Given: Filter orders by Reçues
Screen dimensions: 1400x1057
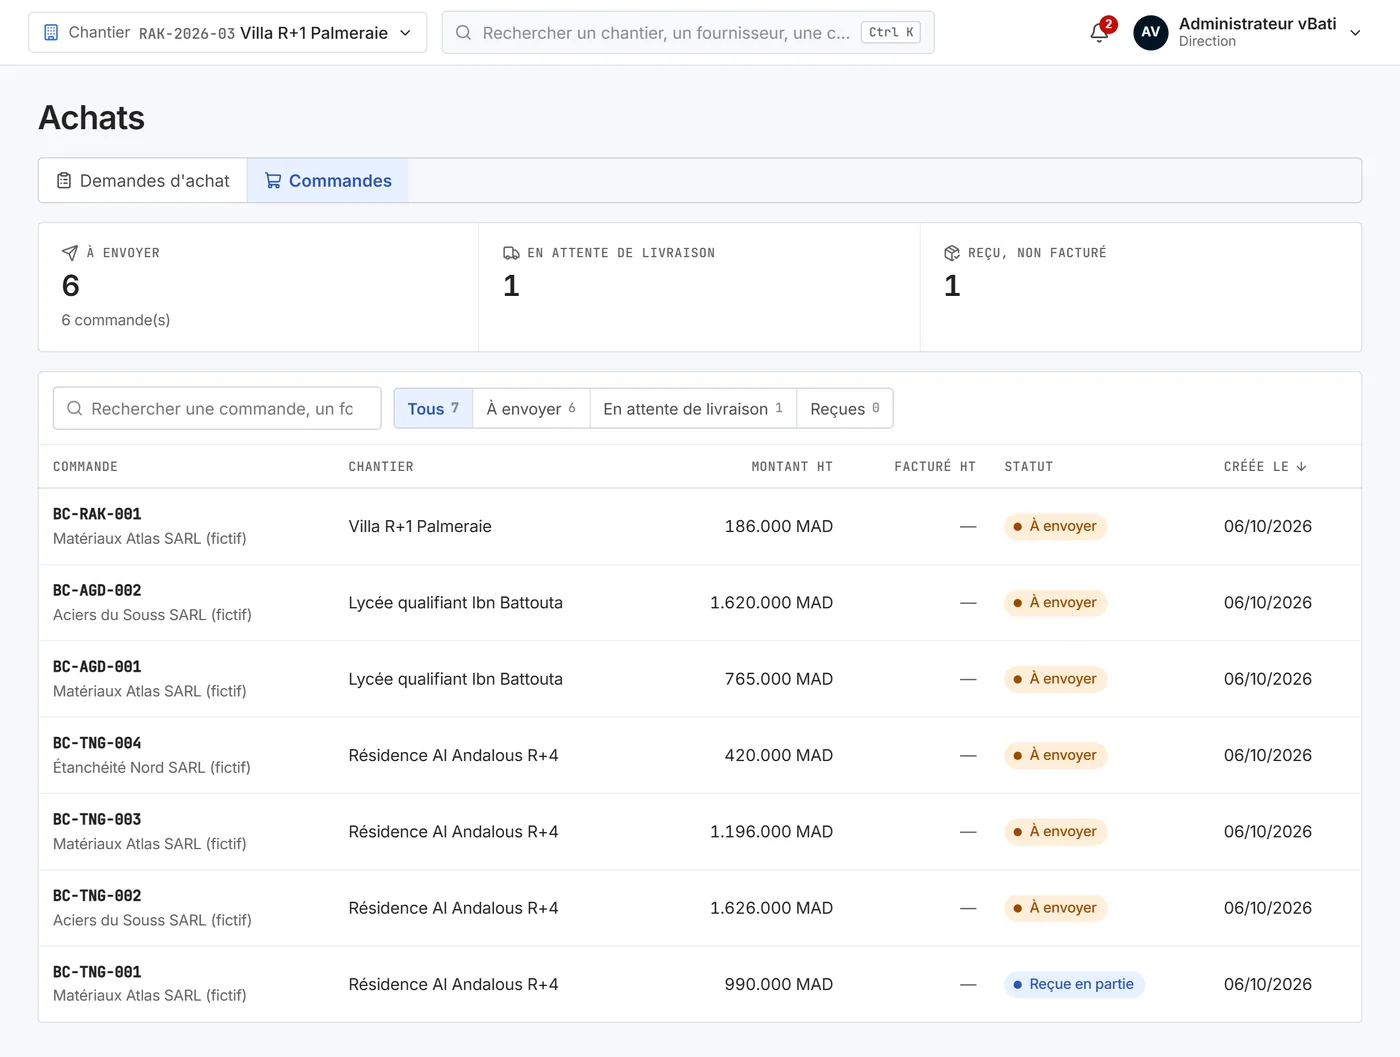Looking at the screenshot, I should coord(845,409).
